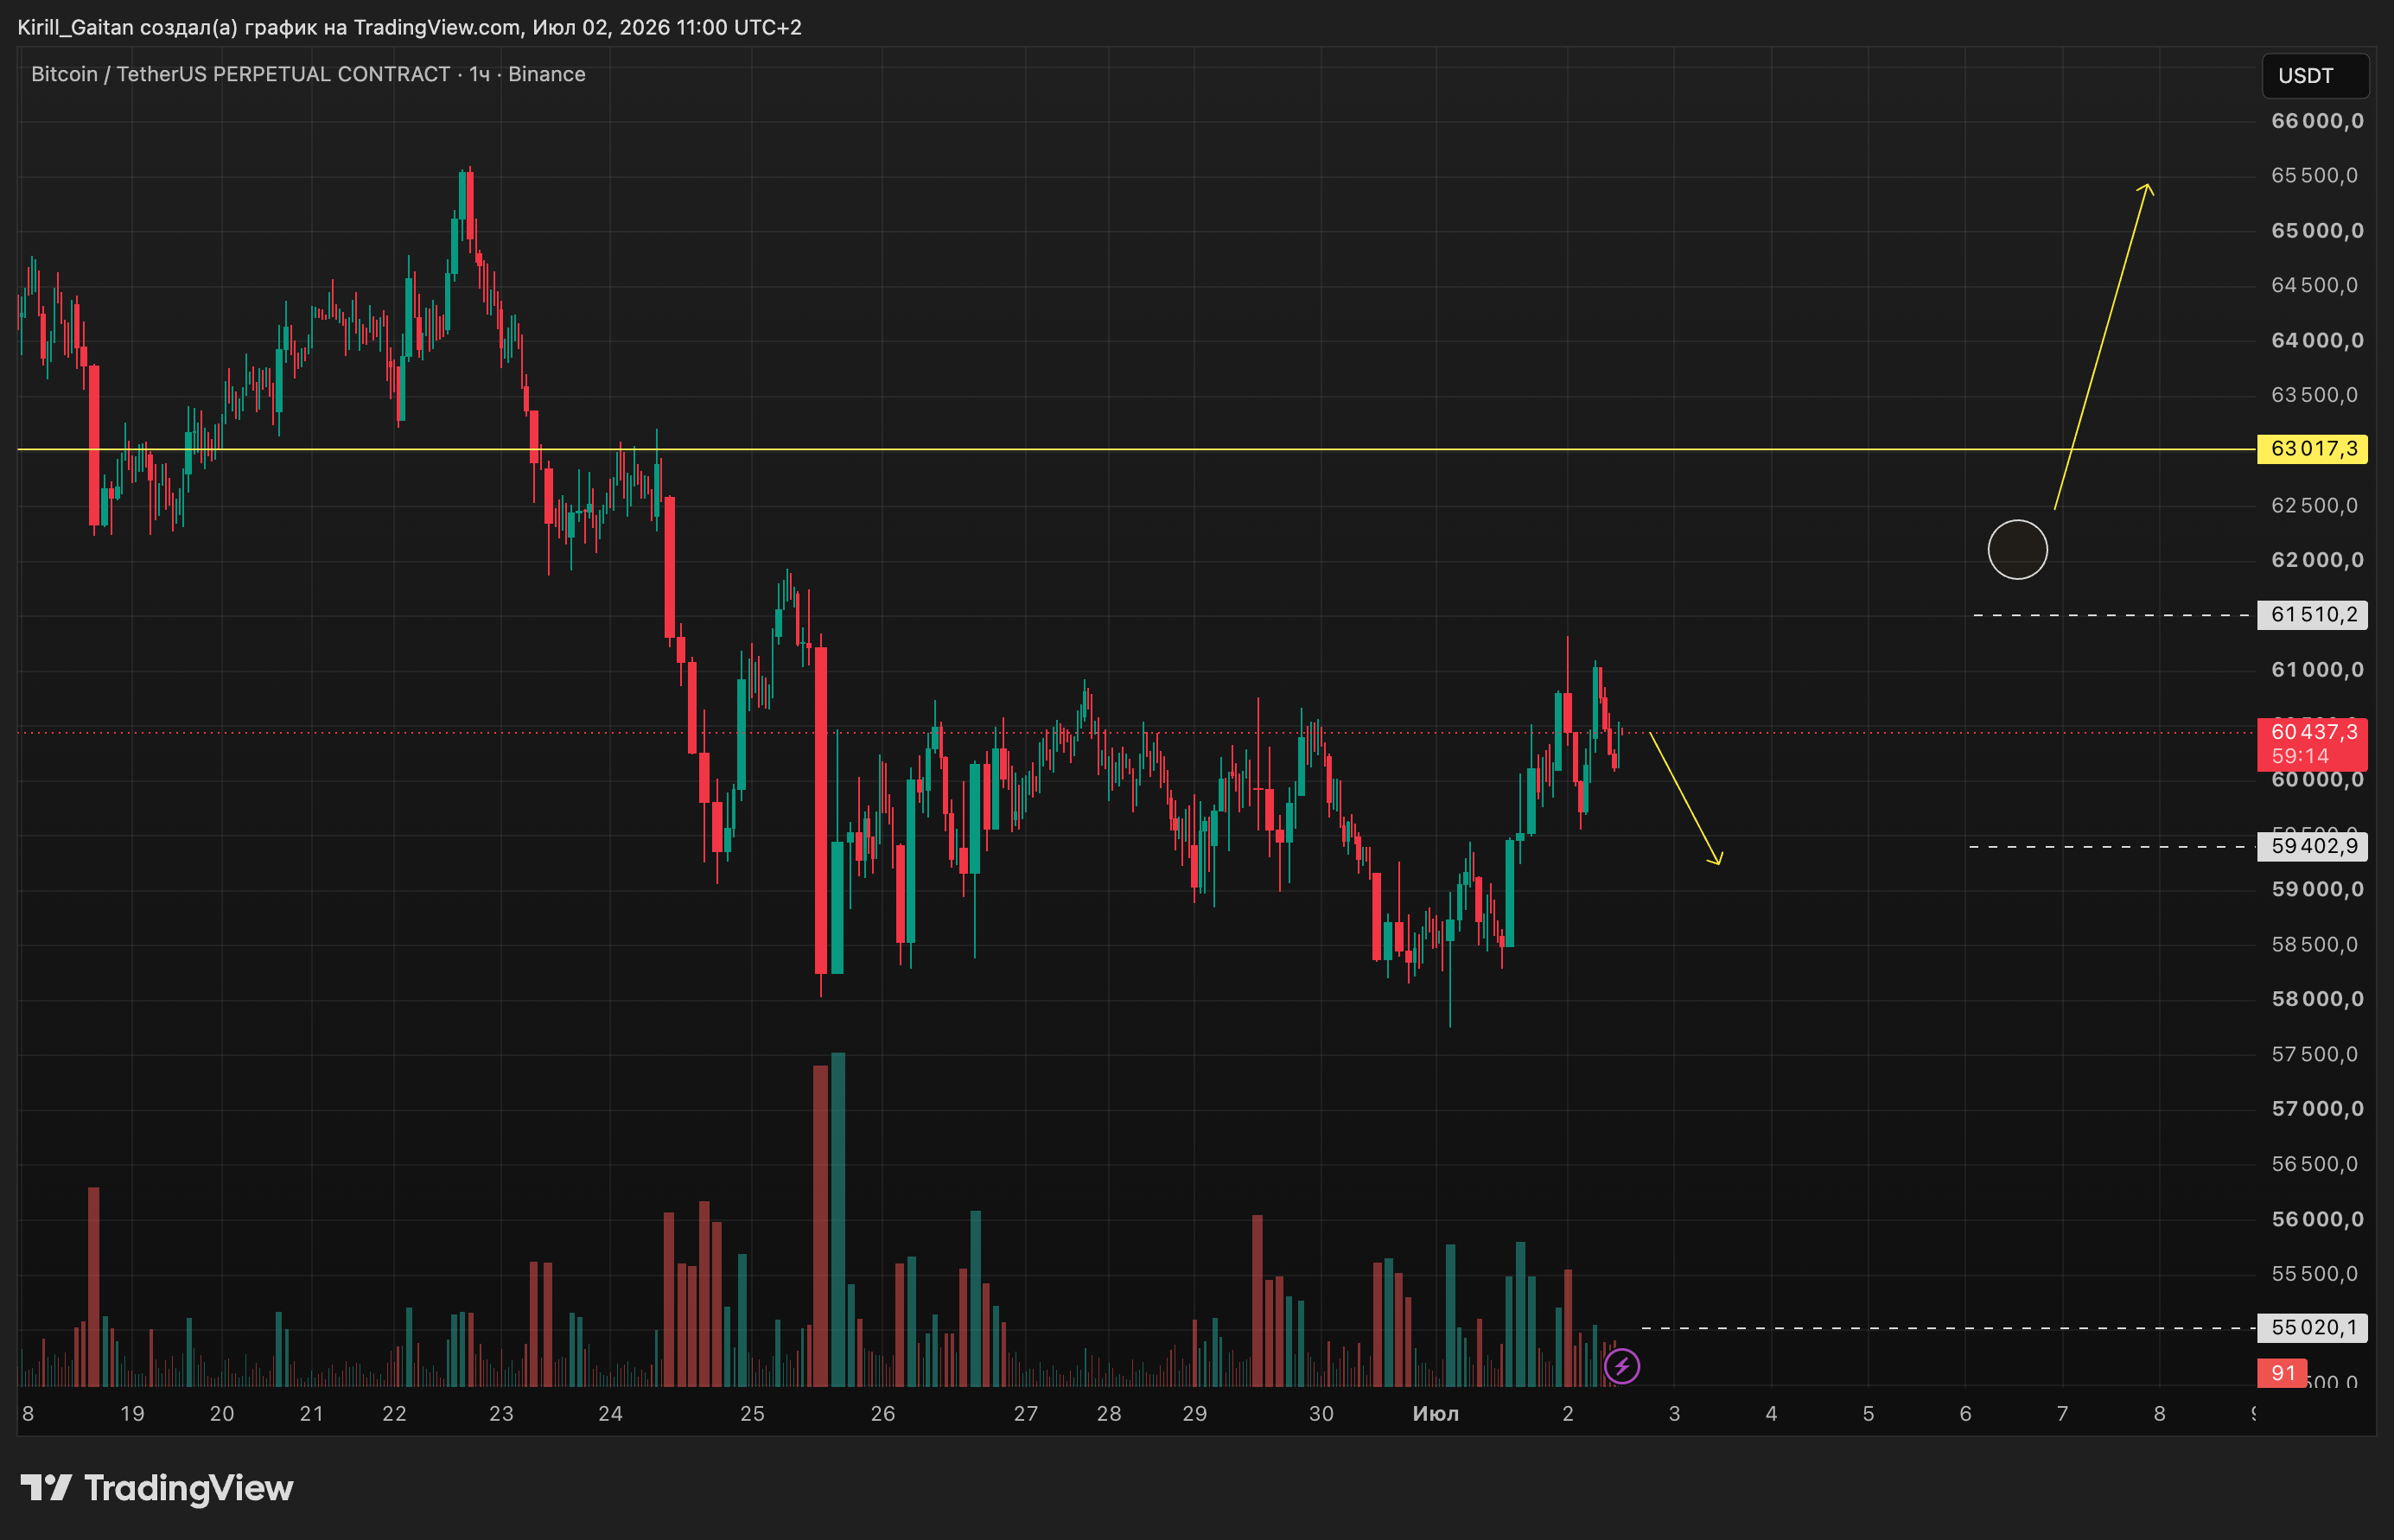This screenshot has width=2394, height=1540.
Task: Click the 57 500,0 price axis label
Action: pos(2314,1054)
